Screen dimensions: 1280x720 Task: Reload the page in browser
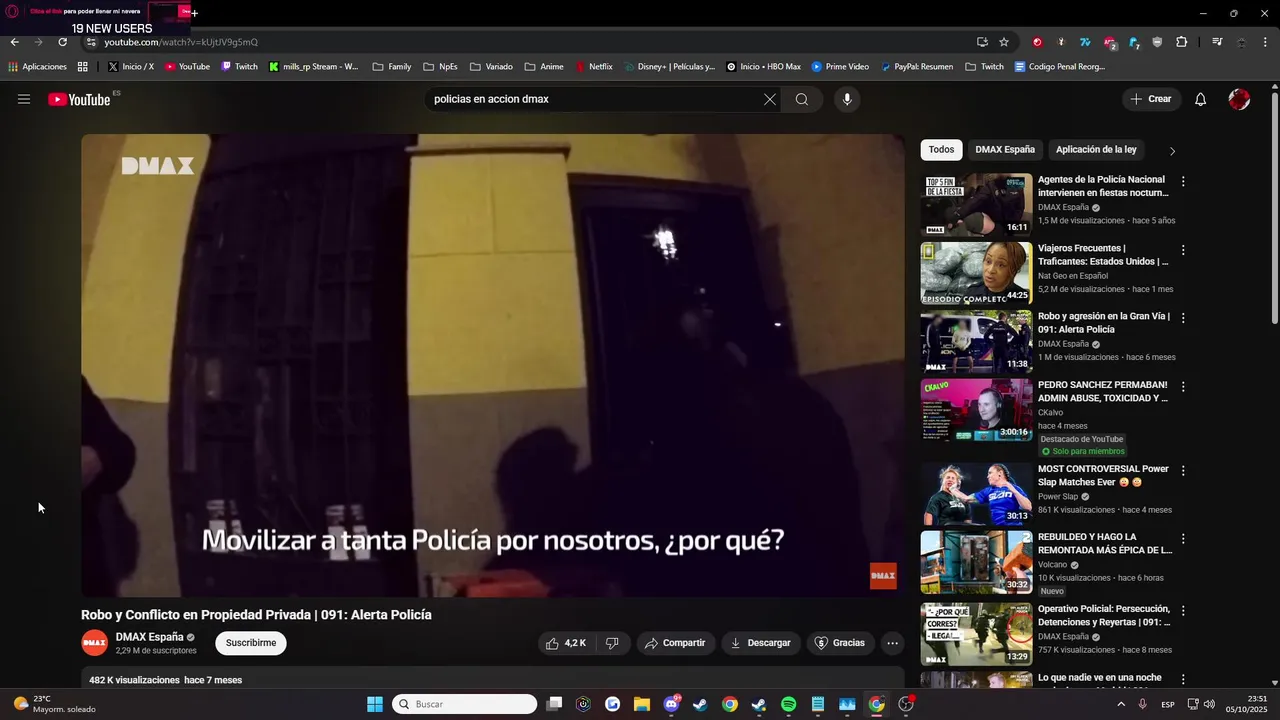click(62, 42)
